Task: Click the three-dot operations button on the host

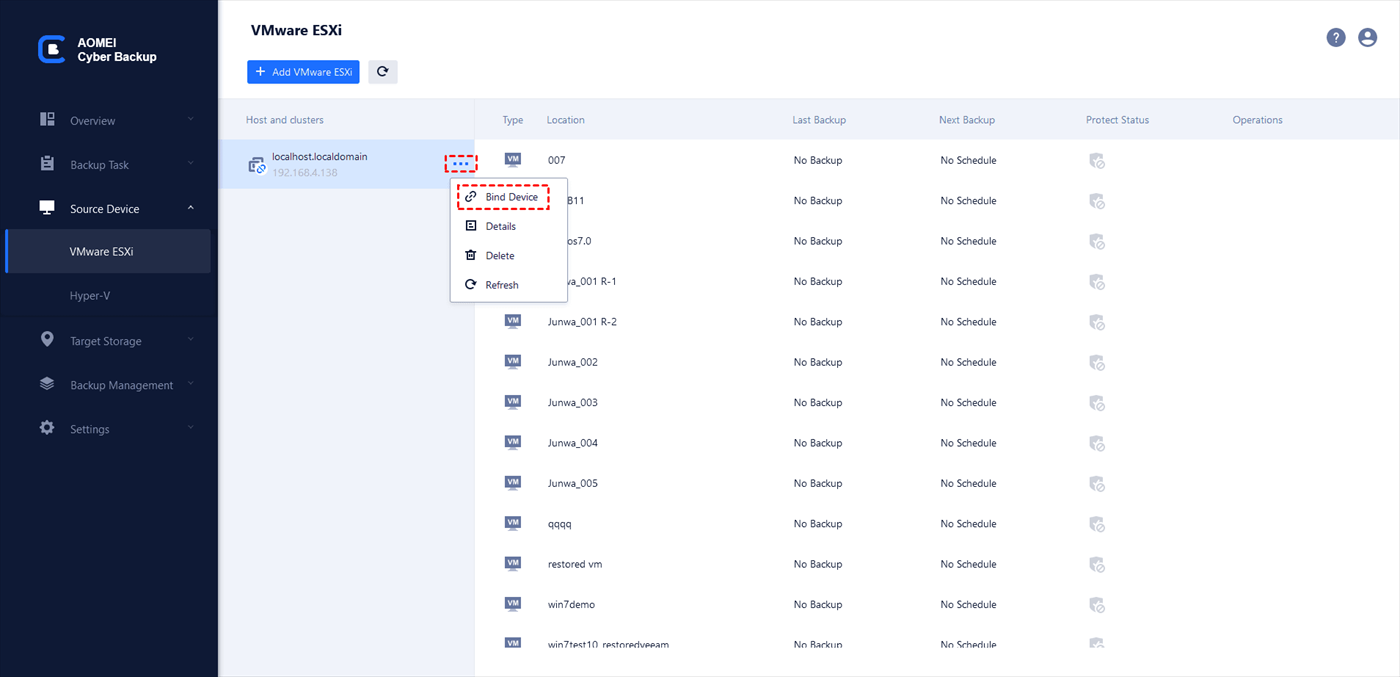Action: 460,162
